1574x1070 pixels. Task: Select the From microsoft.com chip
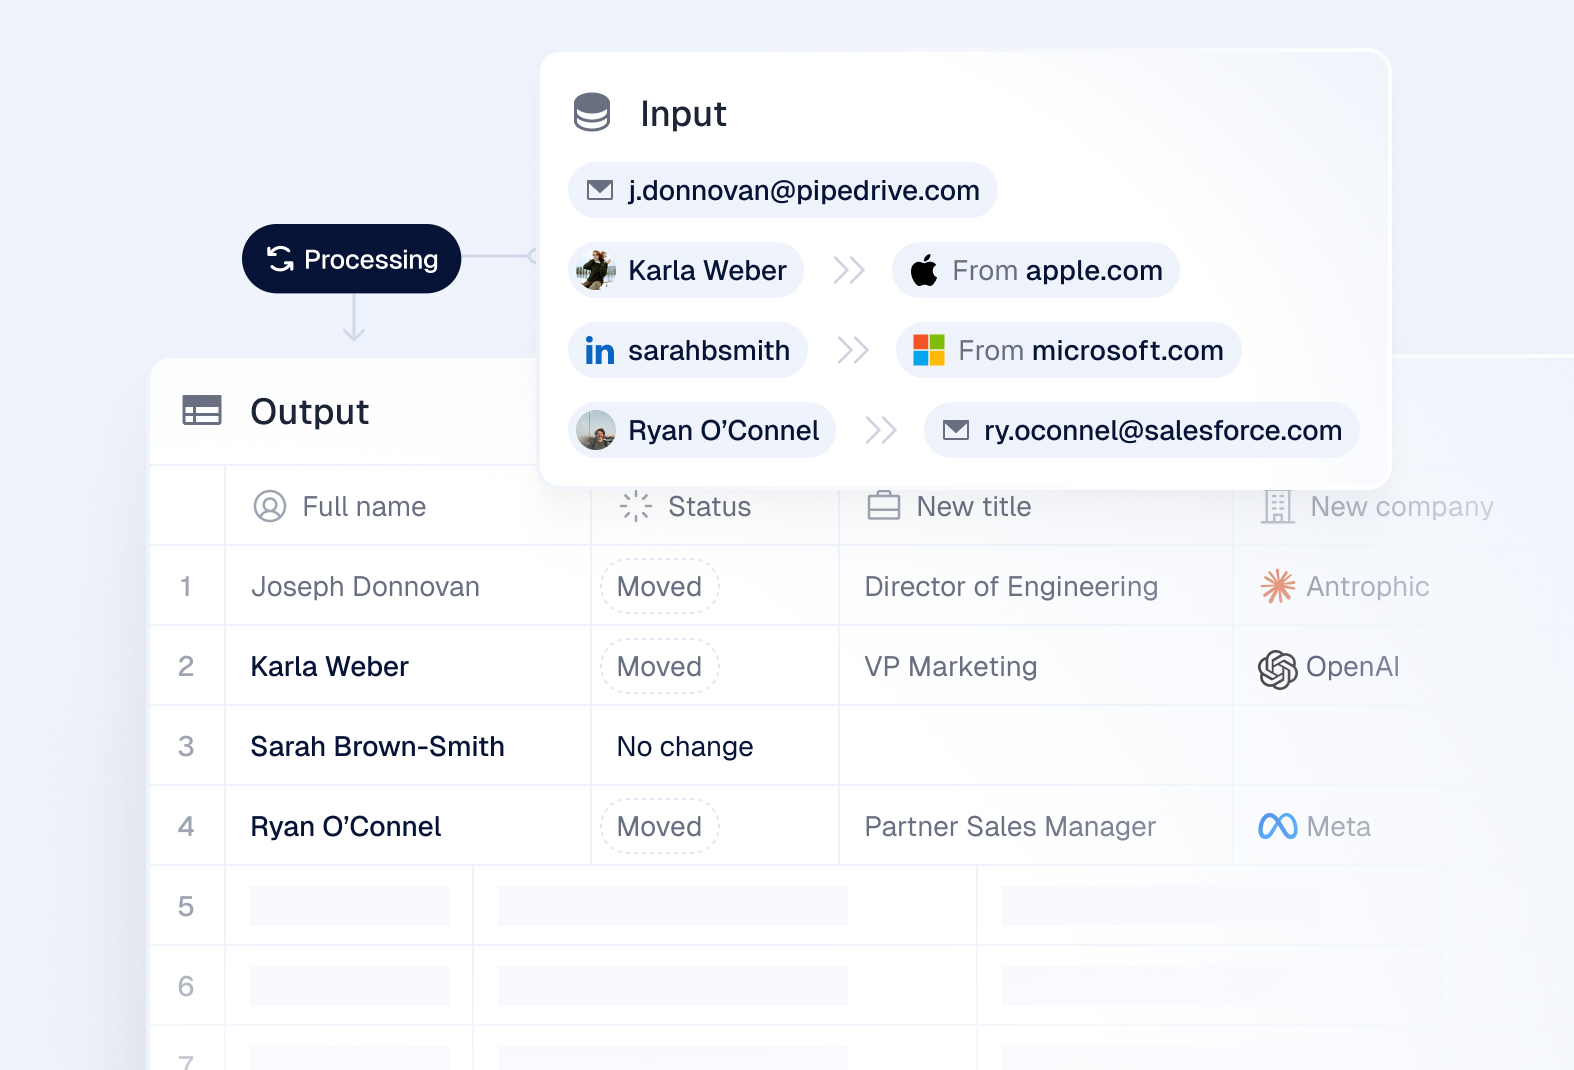pyautogui.click(x=1069, y=350)
